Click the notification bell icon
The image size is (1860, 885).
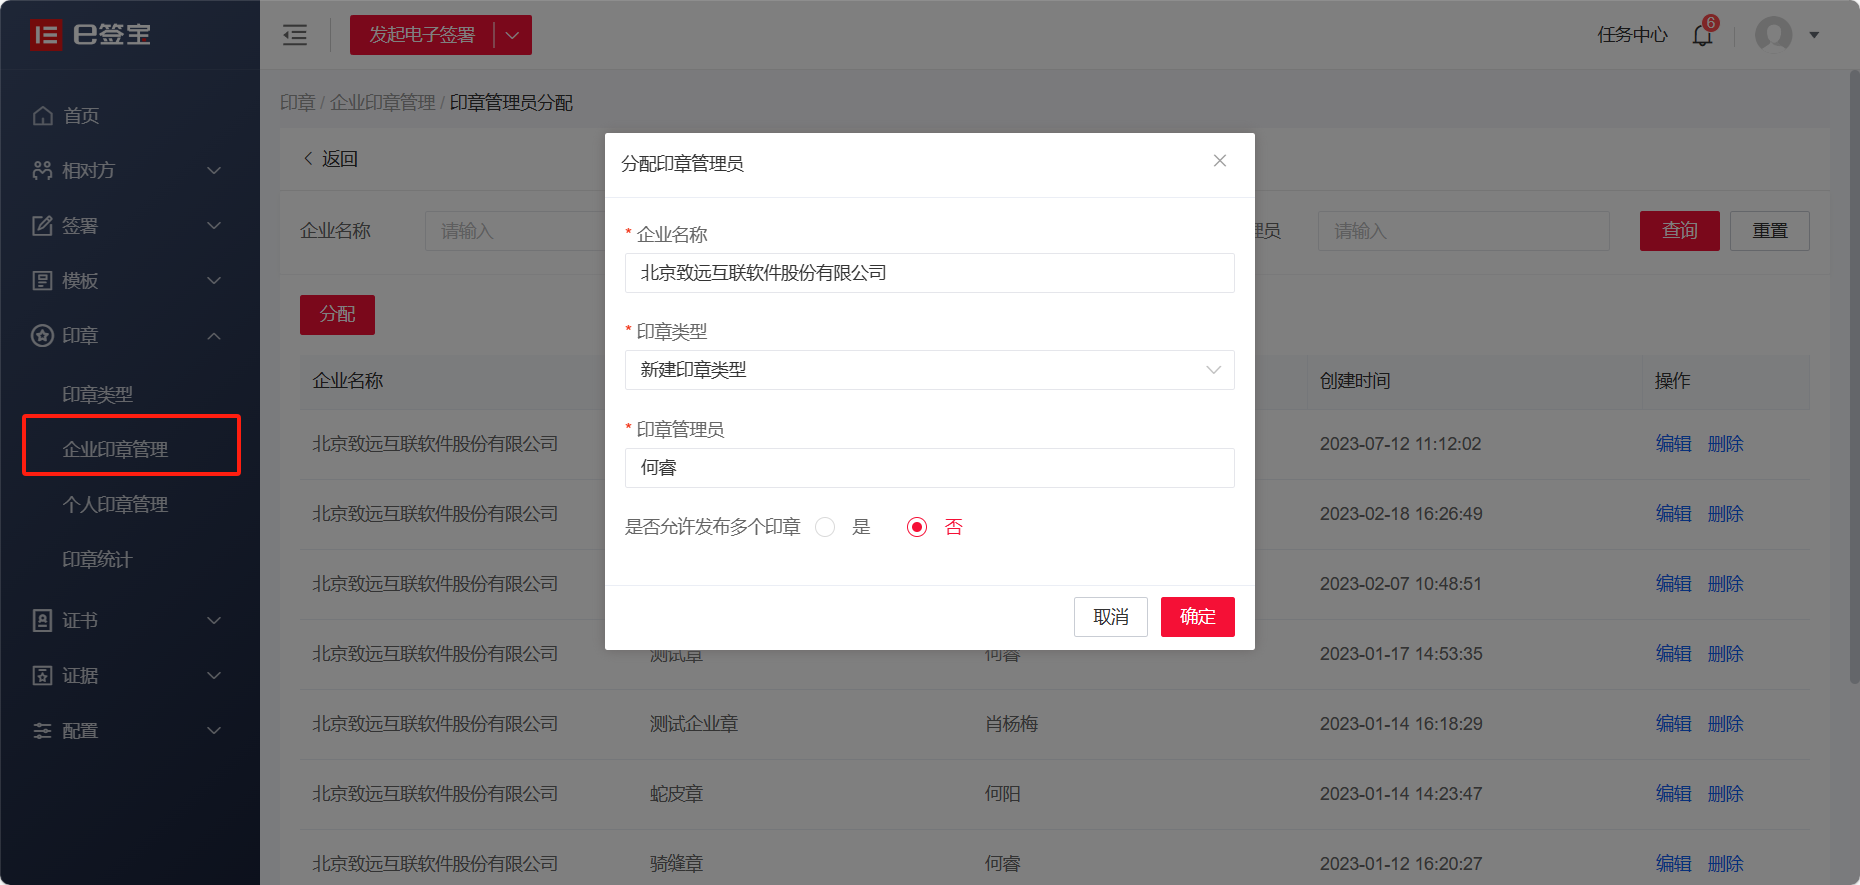click(x=1702, y=35)
